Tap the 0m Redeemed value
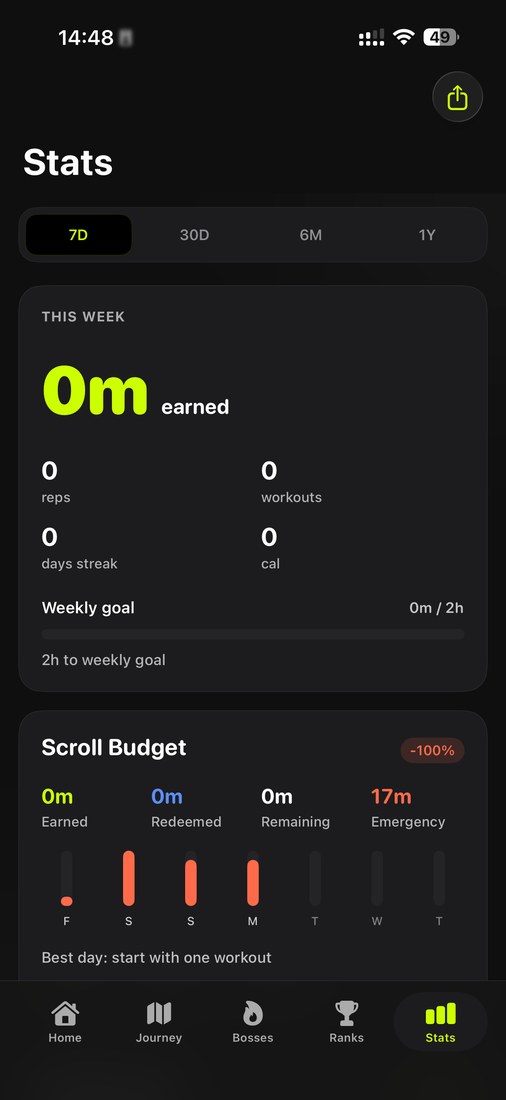 pos(167,796)
